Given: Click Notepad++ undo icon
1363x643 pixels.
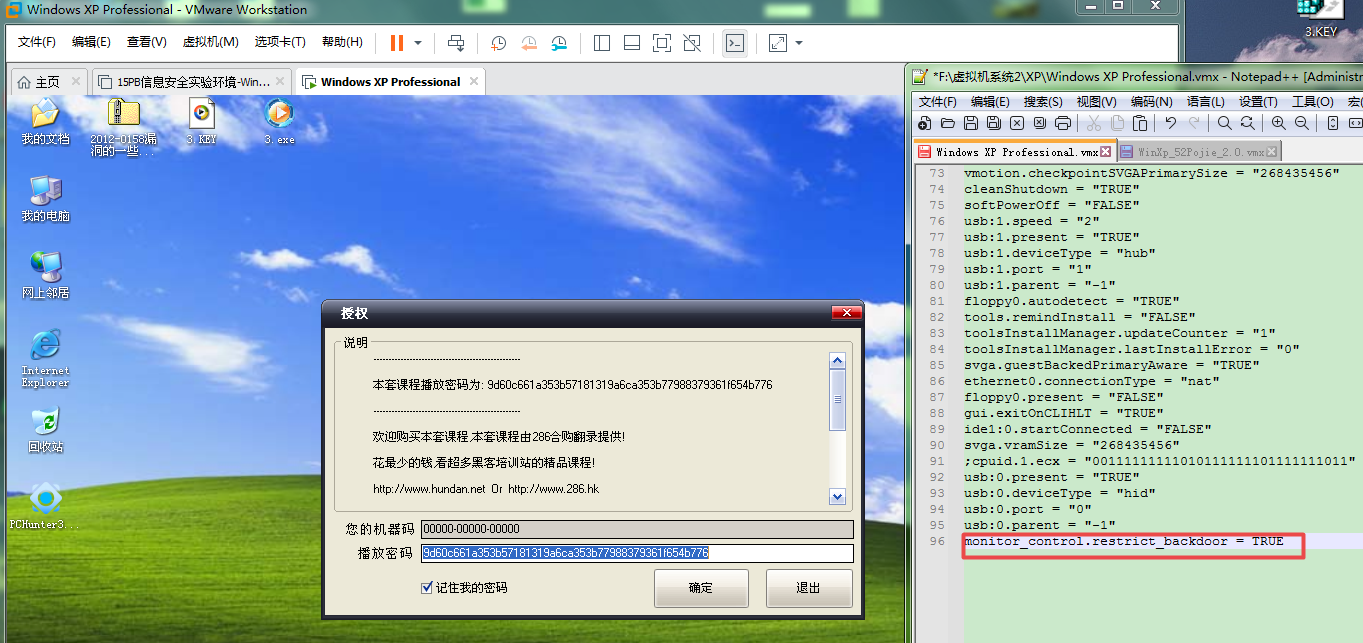Looking at the screenshot, I should coord(1171,123).
